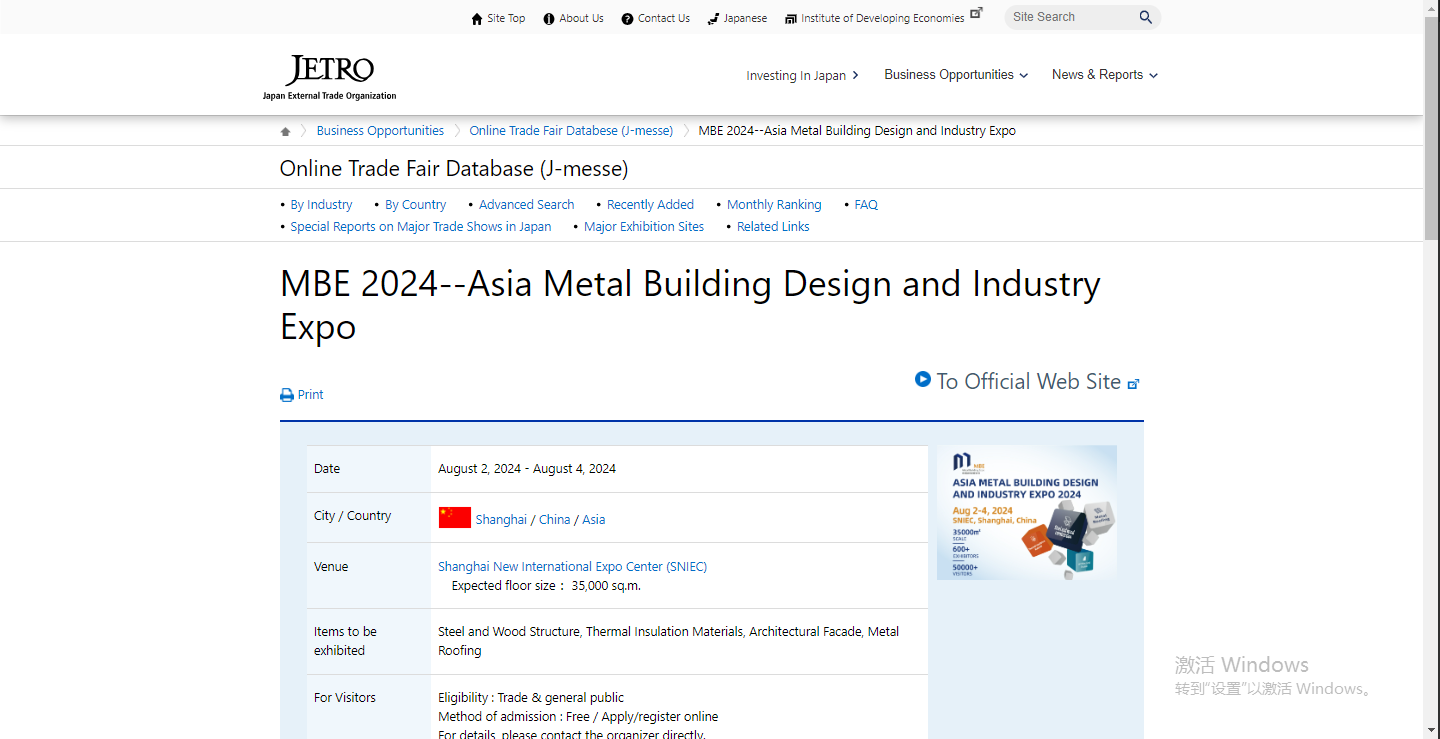
Task: Click the Eligibility : Trade & general public text
Action: tap(531, 698)
